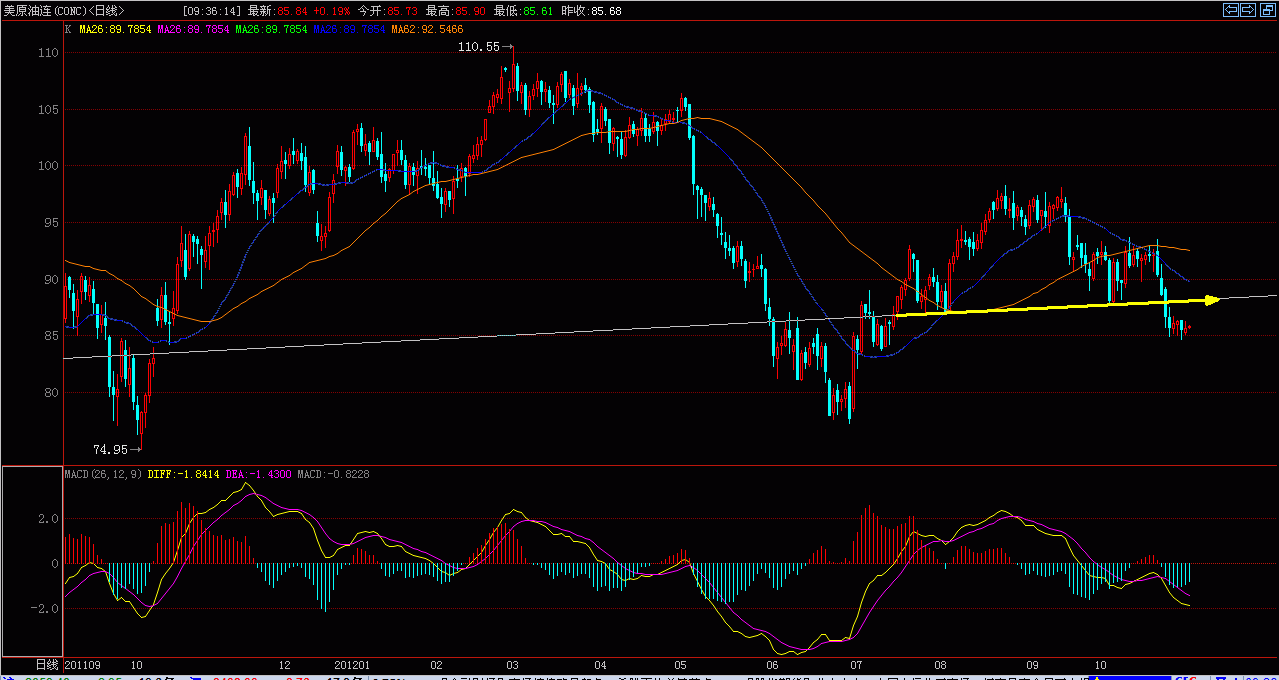Open the 日线 period selector at bottom left
This screenshot has height=680, width=1279.
(46, 664)
